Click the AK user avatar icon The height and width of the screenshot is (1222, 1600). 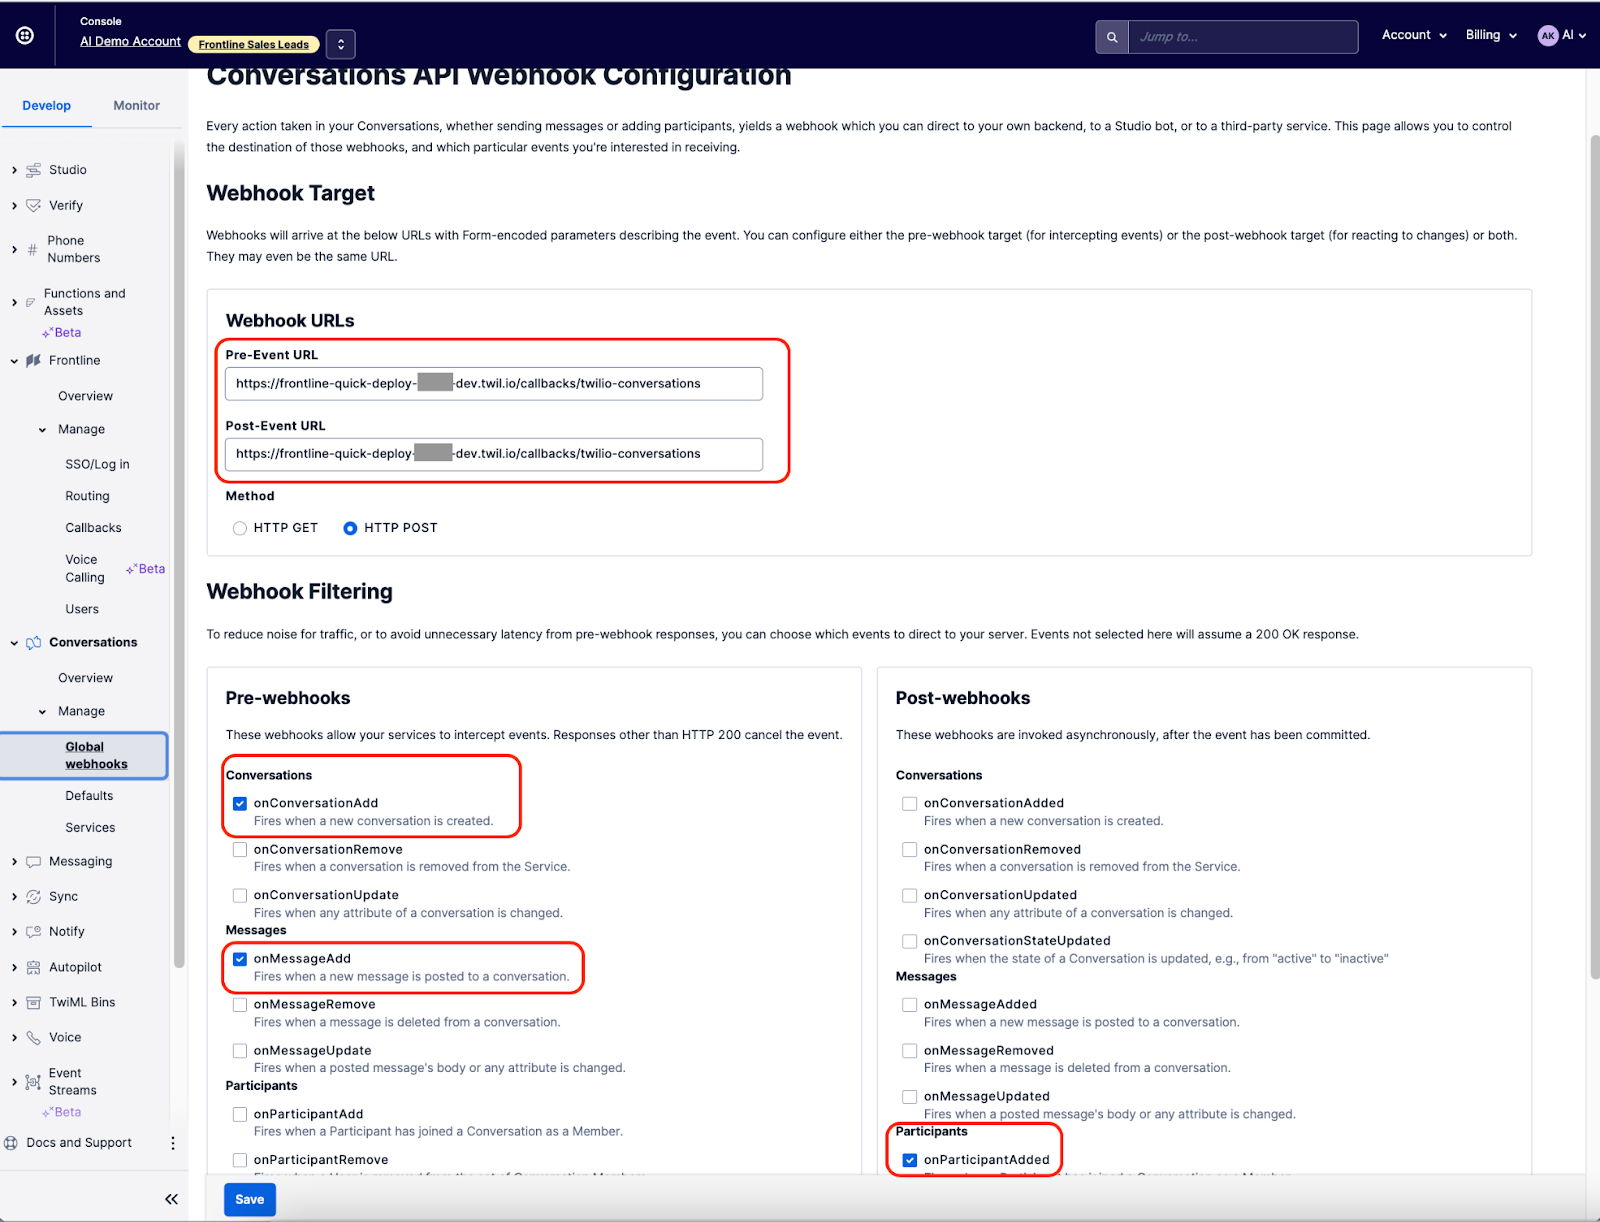1548,35
